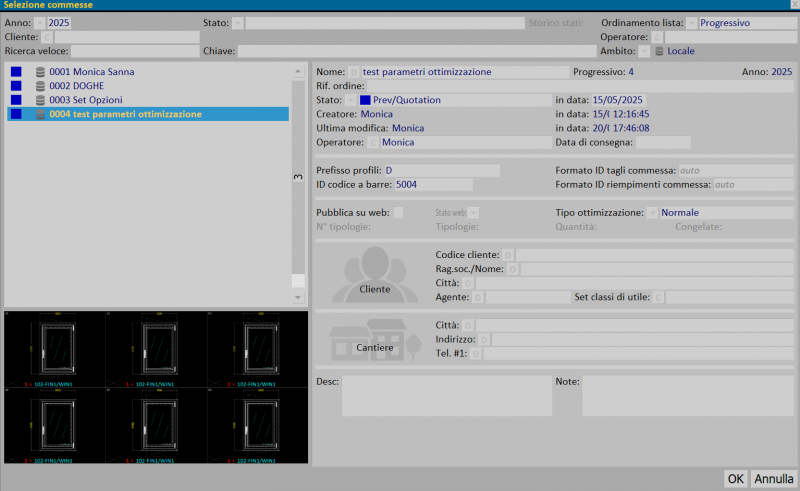Toggle the Pubblica su web checkbox
The width and height of the screenshot is (800, 491).
click(398, 213)
